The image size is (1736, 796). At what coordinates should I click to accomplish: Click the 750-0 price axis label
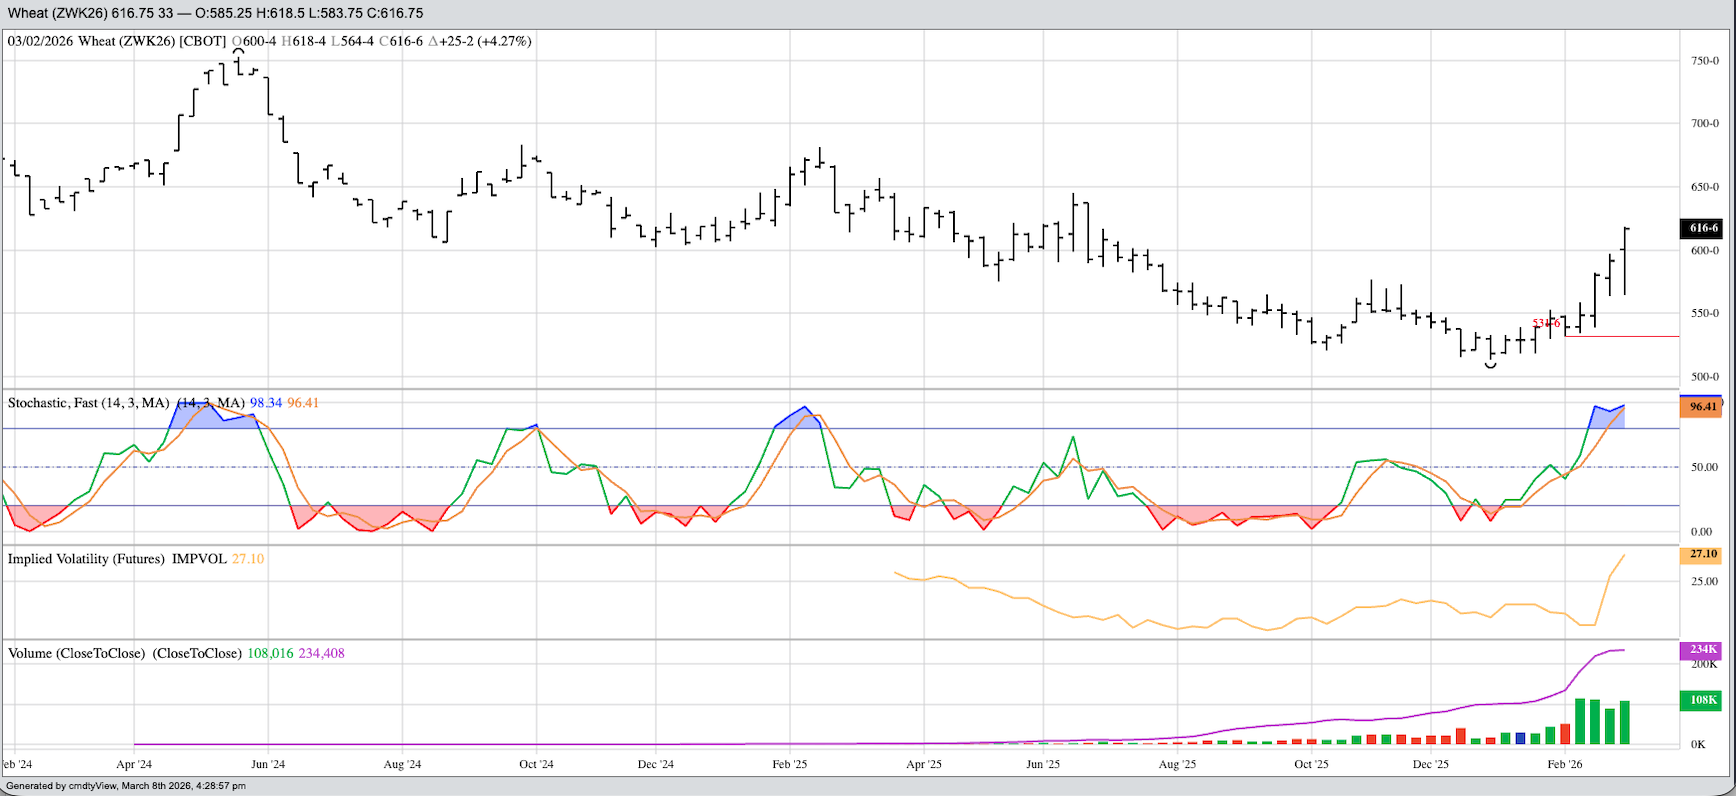pyautogui.click(x=1704, y=61)
